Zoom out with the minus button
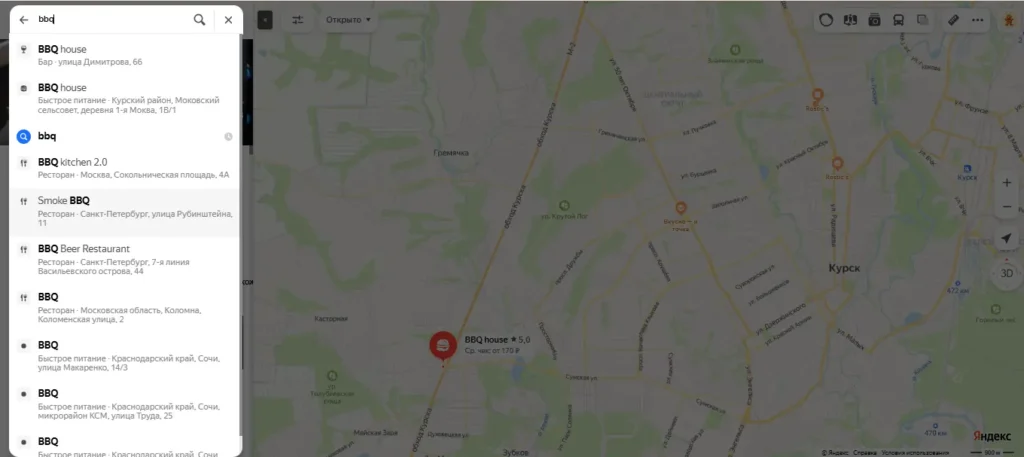 (1006, 207)
